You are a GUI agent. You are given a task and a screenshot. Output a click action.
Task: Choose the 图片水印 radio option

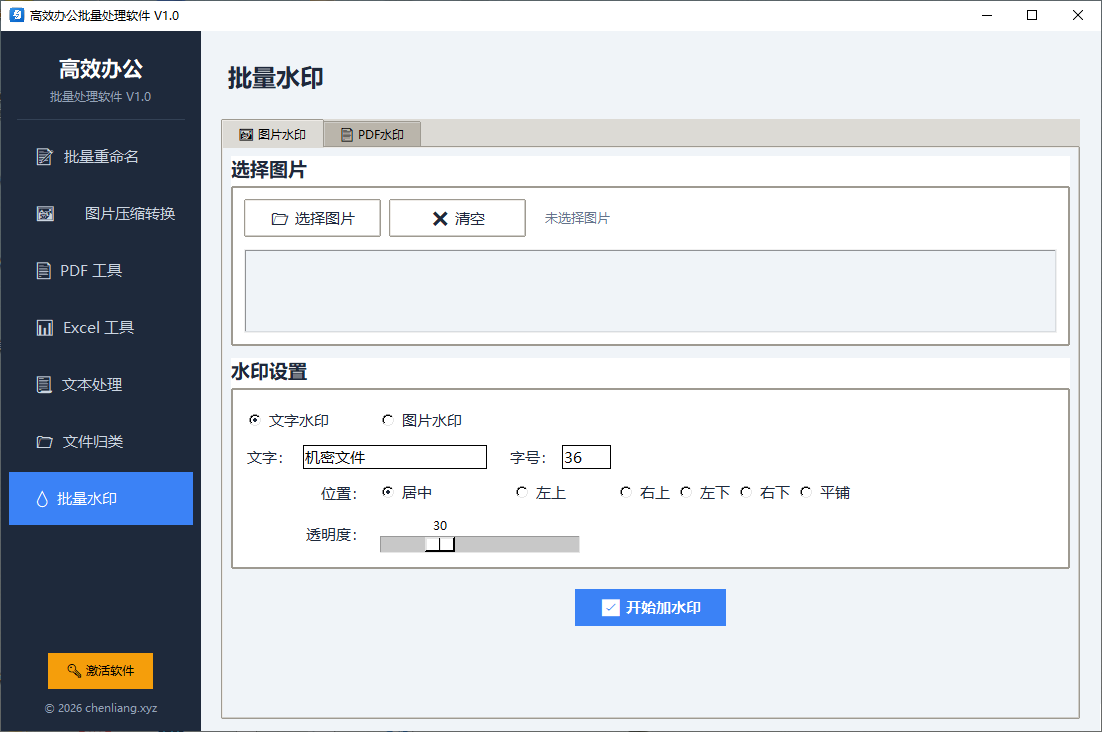(387, 419)
